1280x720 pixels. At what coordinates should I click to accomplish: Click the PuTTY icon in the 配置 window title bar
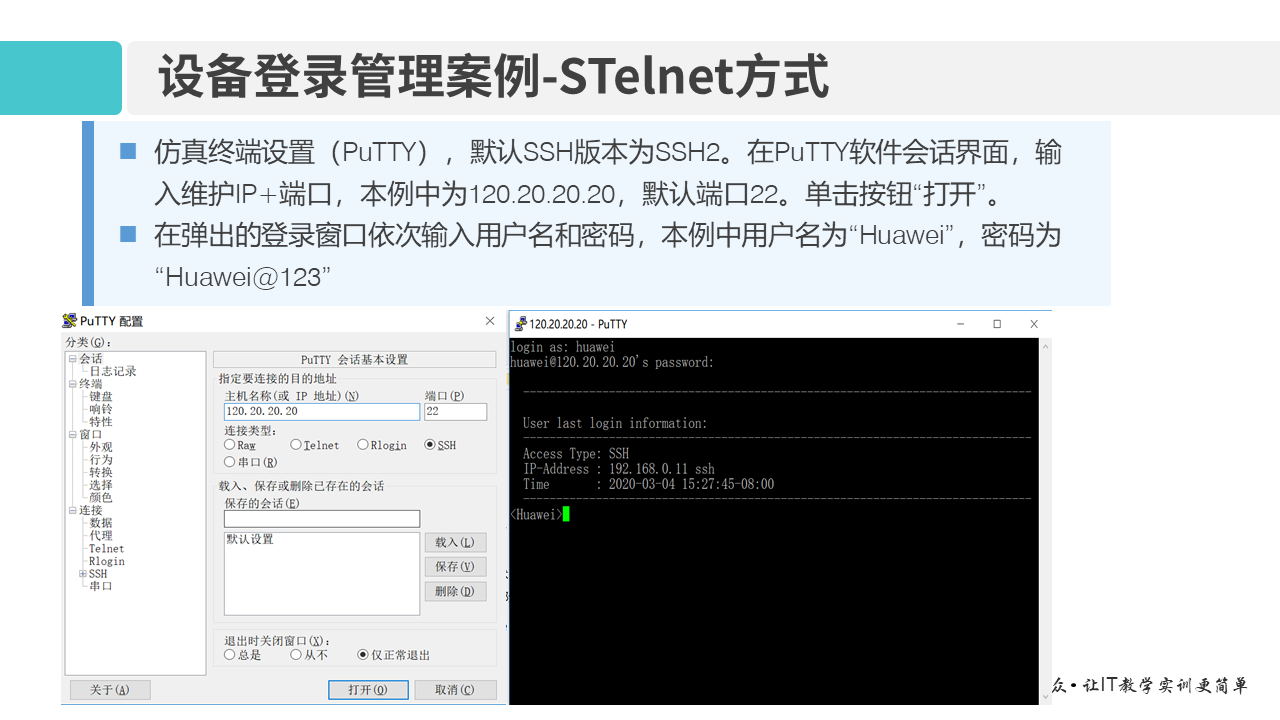tap(68, 321)
